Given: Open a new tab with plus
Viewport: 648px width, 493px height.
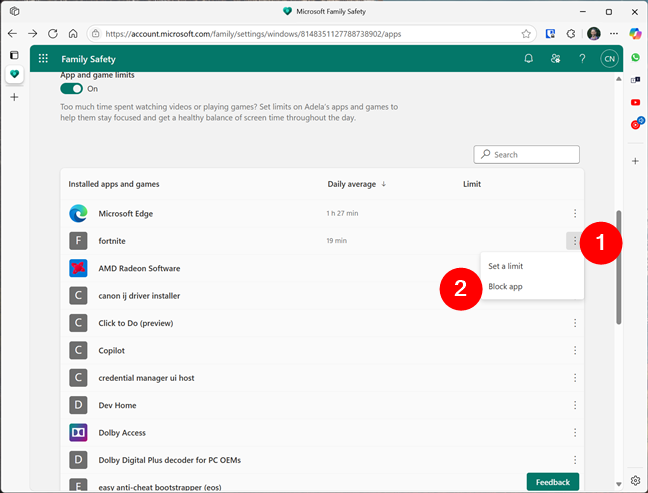Looking at the screenshot, I should 14,97.
